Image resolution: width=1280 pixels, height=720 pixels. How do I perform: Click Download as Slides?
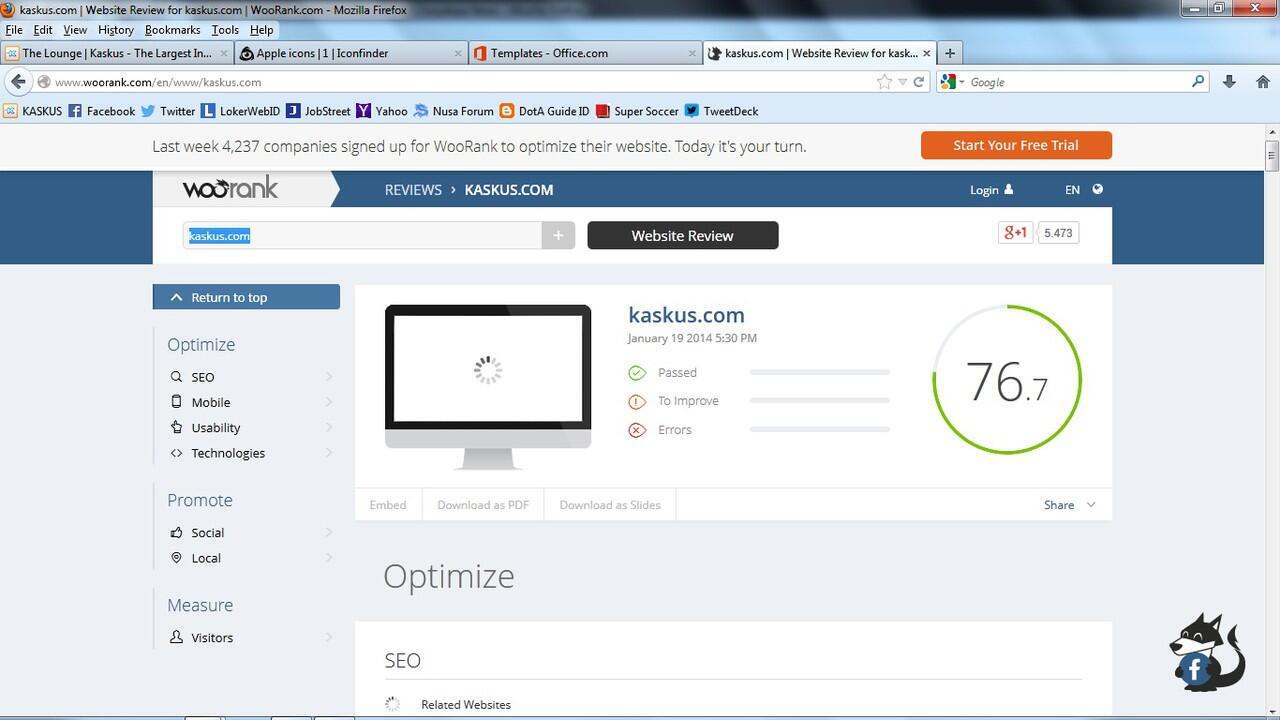click(x=610, y=505)
